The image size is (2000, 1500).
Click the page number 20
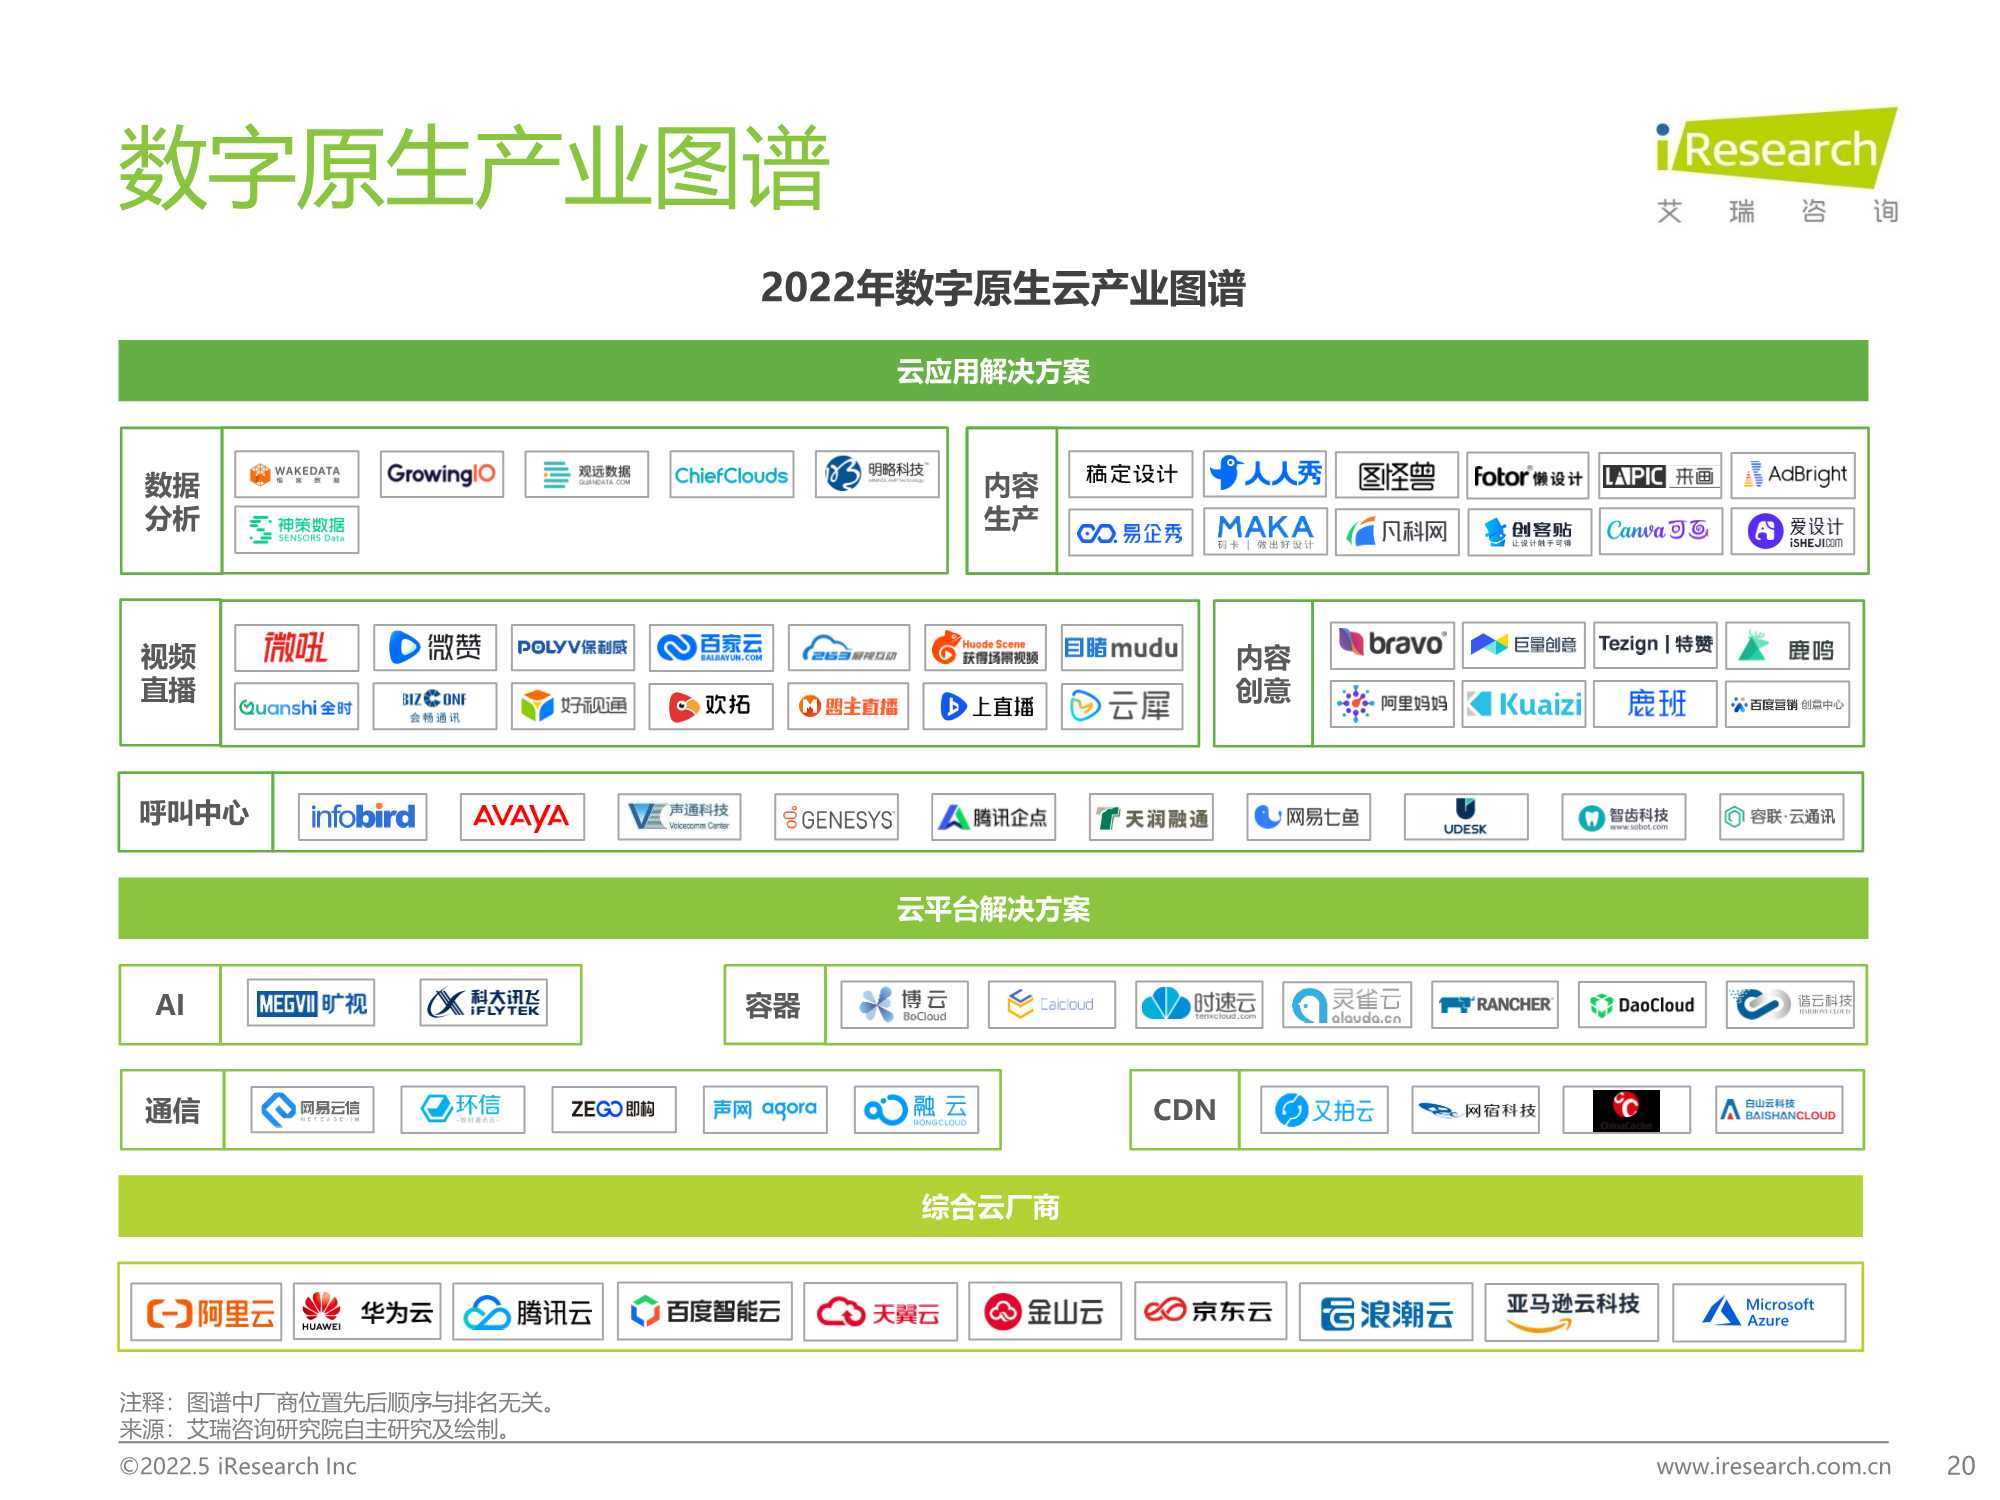click(x=1961, y=1466)
